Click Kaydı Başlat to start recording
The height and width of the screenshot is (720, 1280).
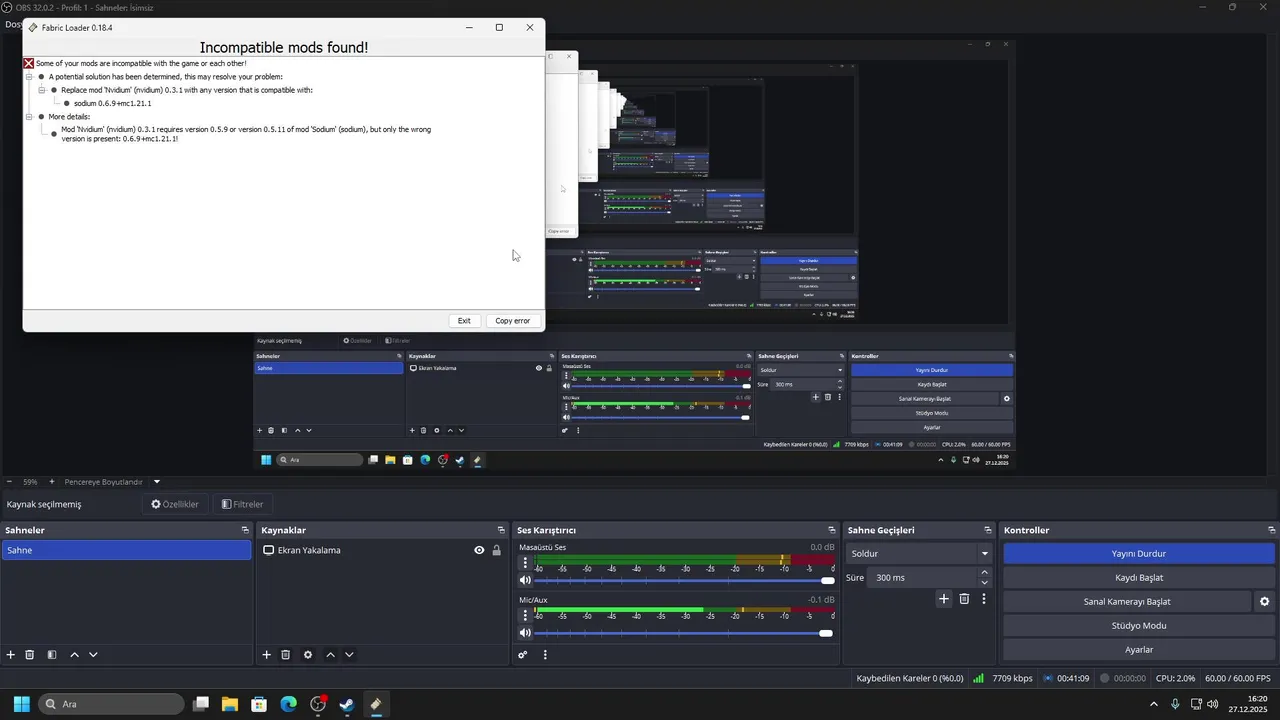click(1139, 578)
